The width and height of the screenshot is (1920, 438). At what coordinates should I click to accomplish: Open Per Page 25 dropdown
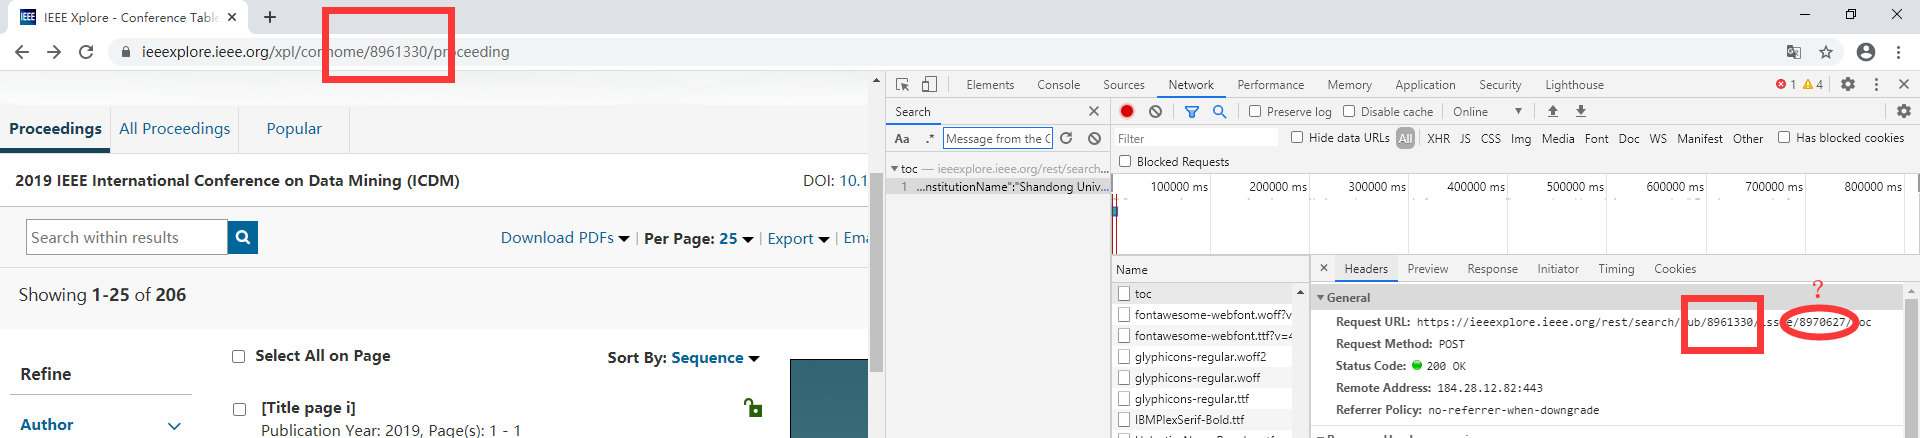pos(699,238)
